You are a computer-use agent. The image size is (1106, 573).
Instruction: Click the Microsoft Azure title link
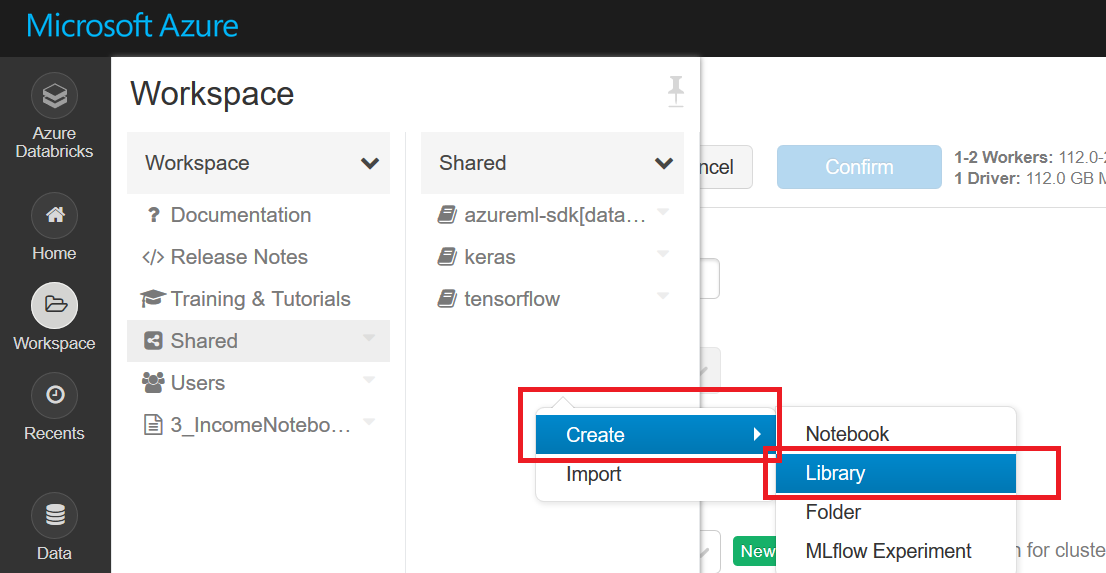tap(132, 26)
